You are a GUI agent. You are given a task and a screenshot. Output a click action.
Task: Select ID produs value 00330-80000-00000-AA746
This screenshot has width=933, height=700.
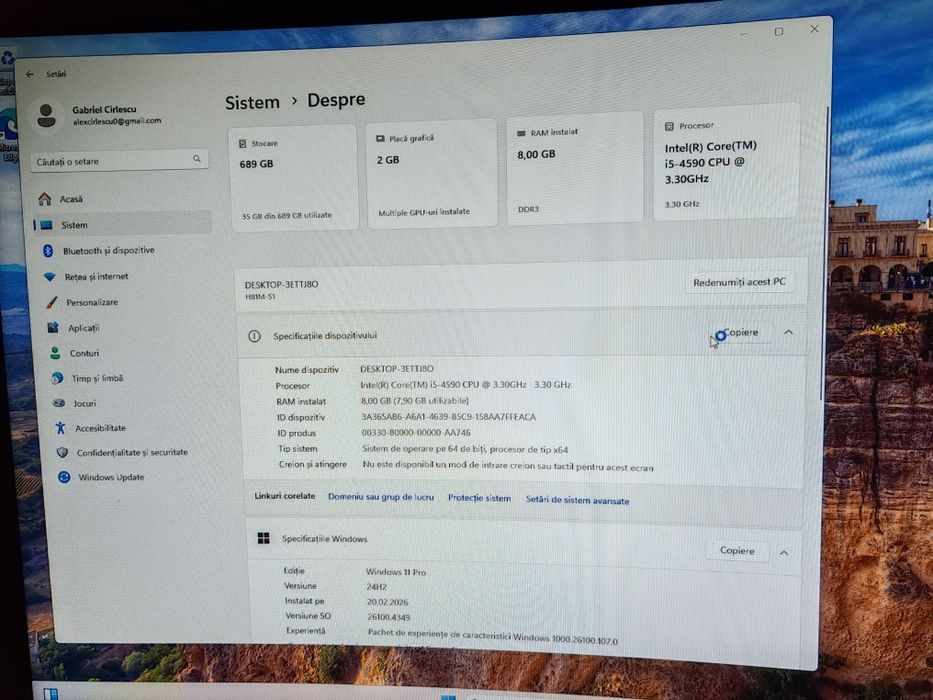coord(416,433)
